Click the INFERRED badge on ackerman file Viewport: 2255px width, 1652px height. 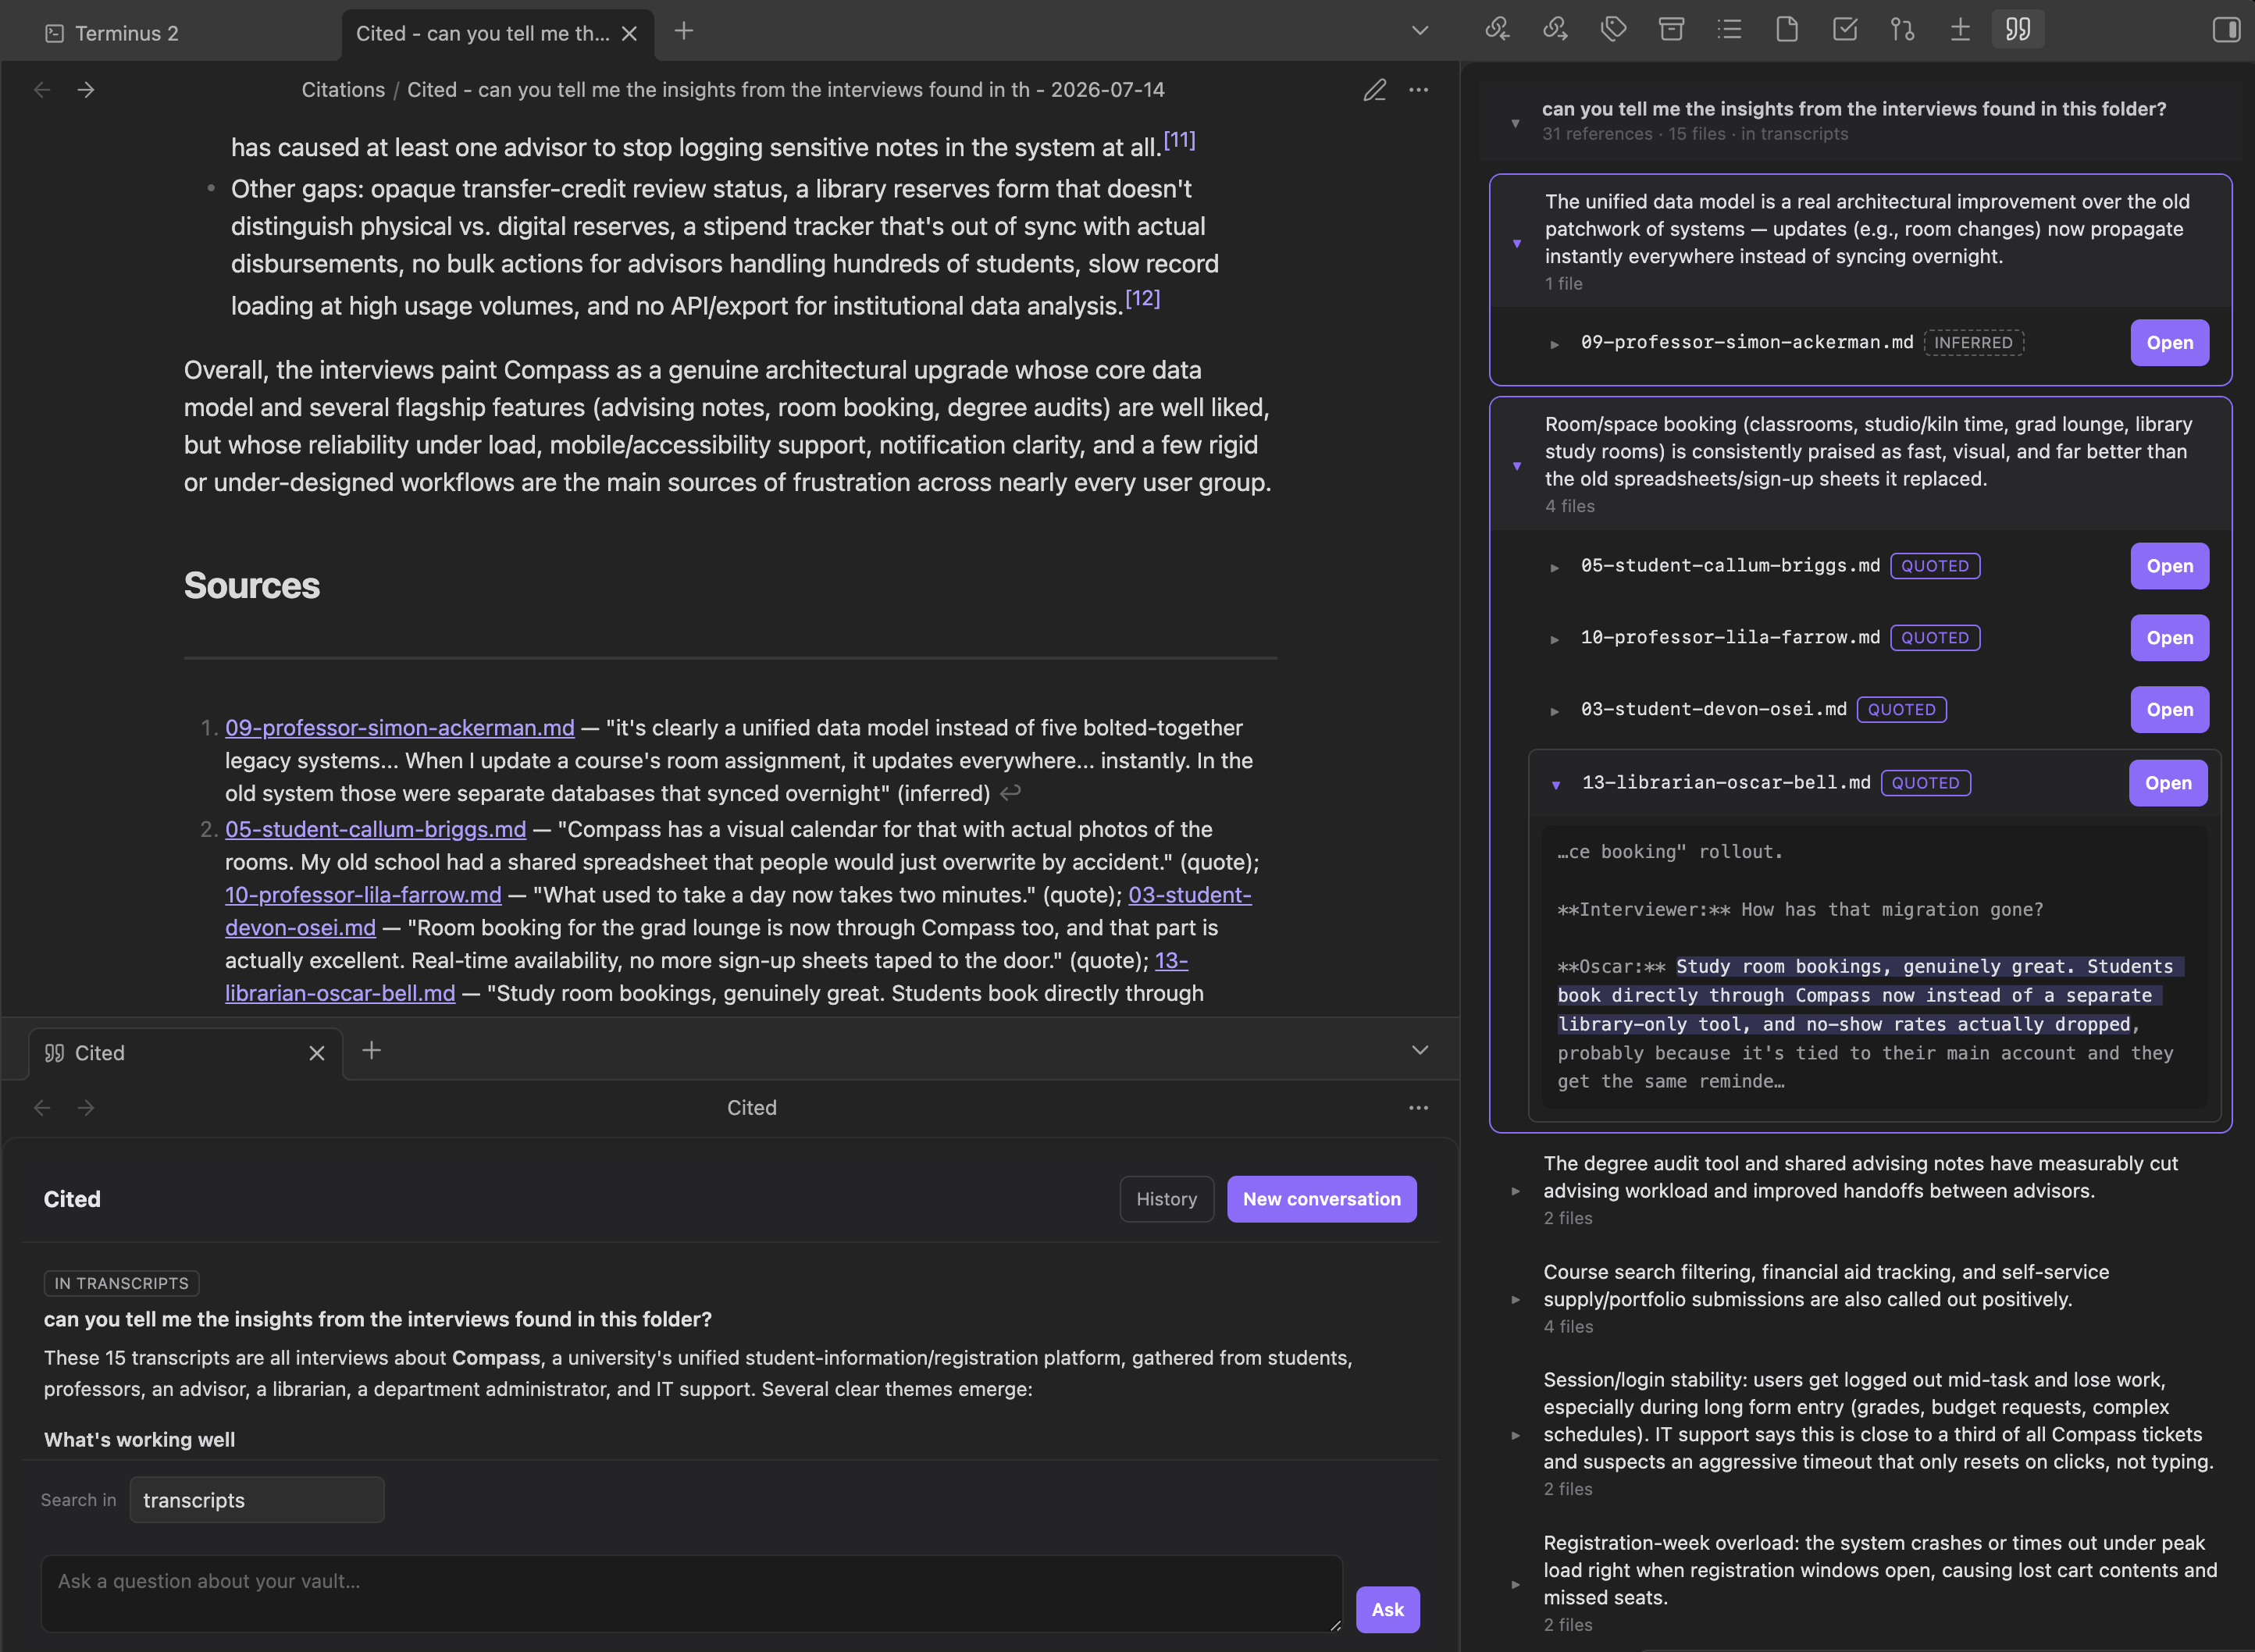coord(1973,343)
